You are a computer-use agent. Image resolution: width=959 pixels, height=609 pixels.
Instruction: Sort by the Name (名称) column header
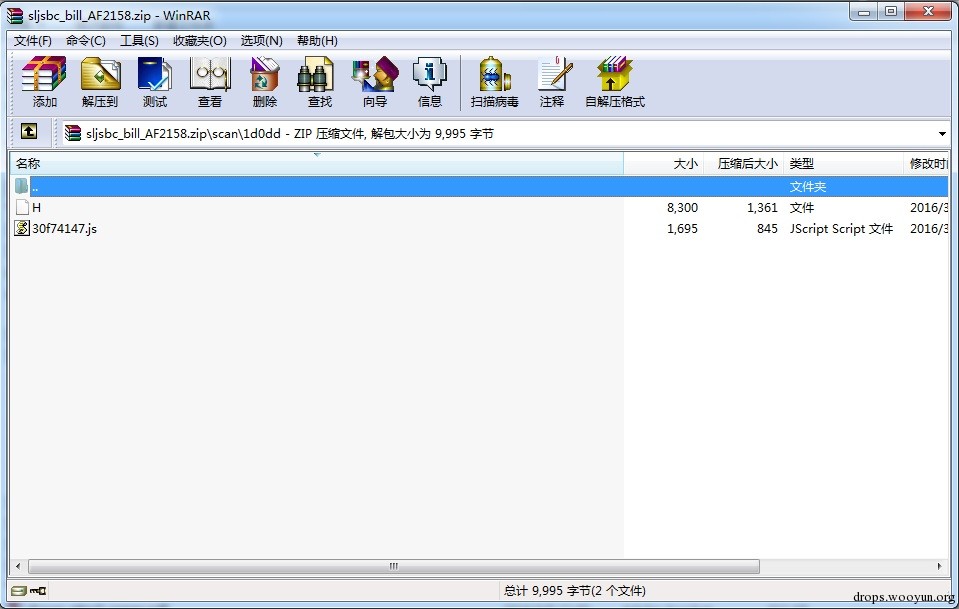(317, 163)
